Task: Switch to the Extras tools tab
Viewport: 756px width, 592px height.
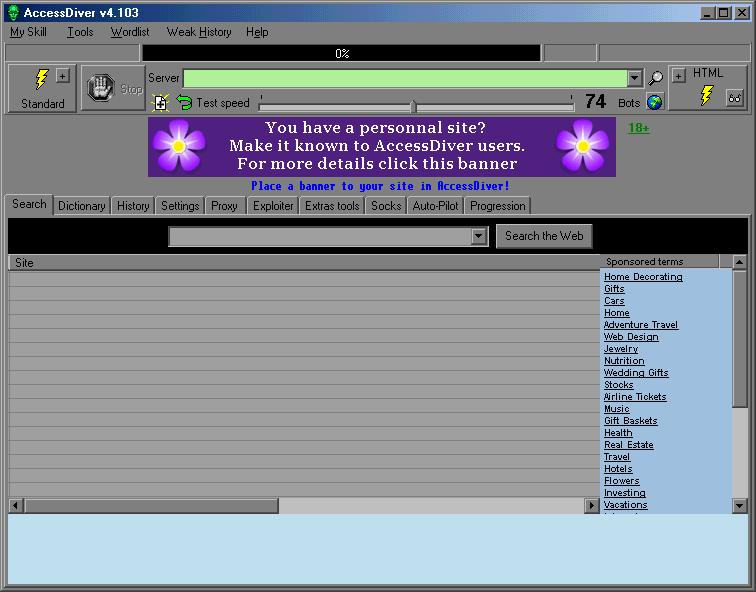Action: click(332, 206)
